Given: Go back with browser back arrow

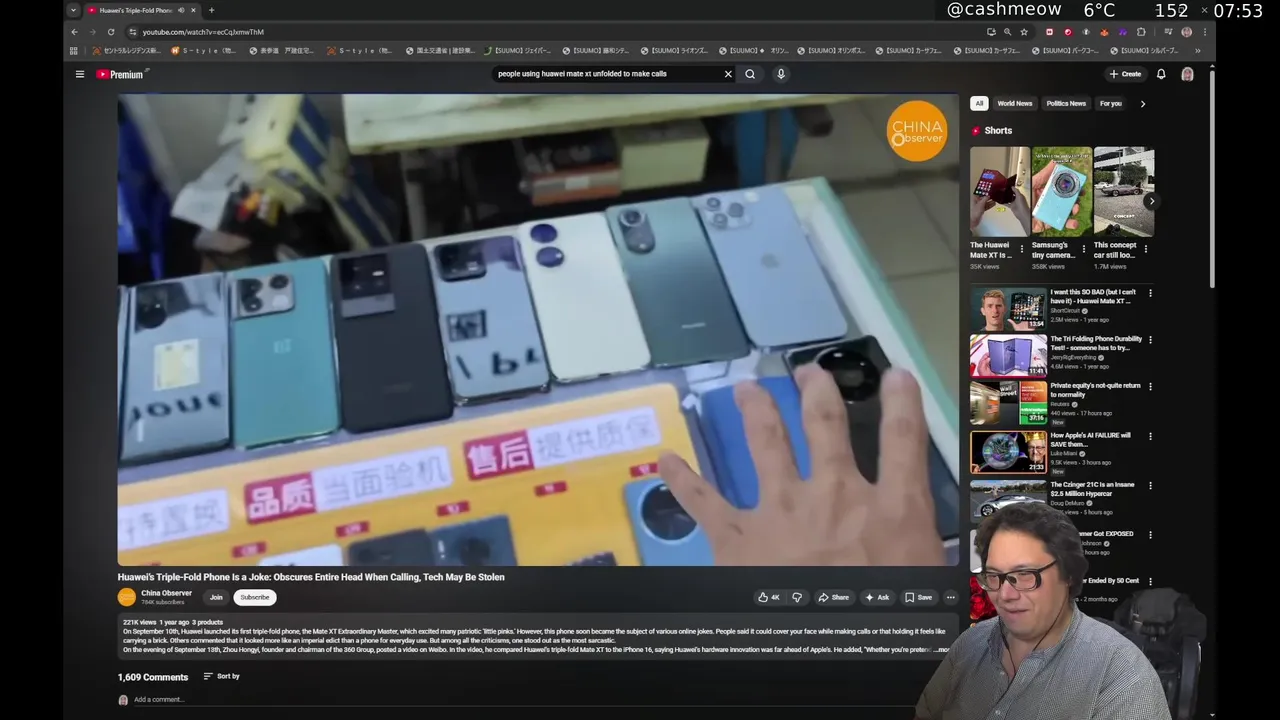Looking at the screenshot, I should [x=74, y=32].
